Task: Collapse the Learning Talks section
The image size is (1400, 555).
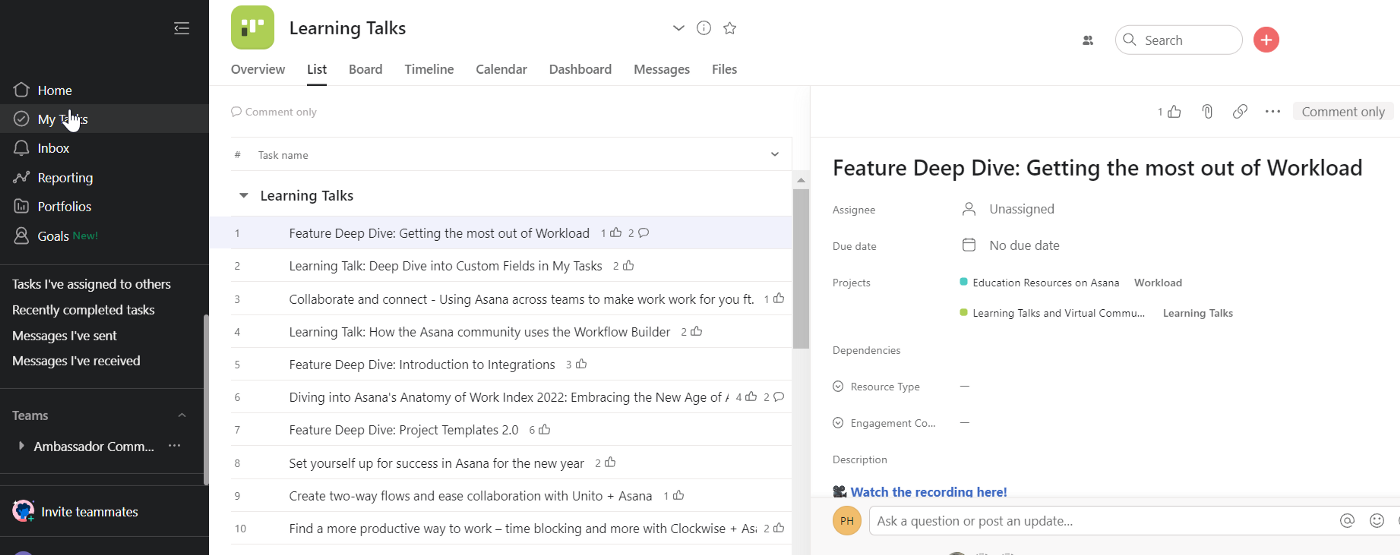Action: pos(243,196)
